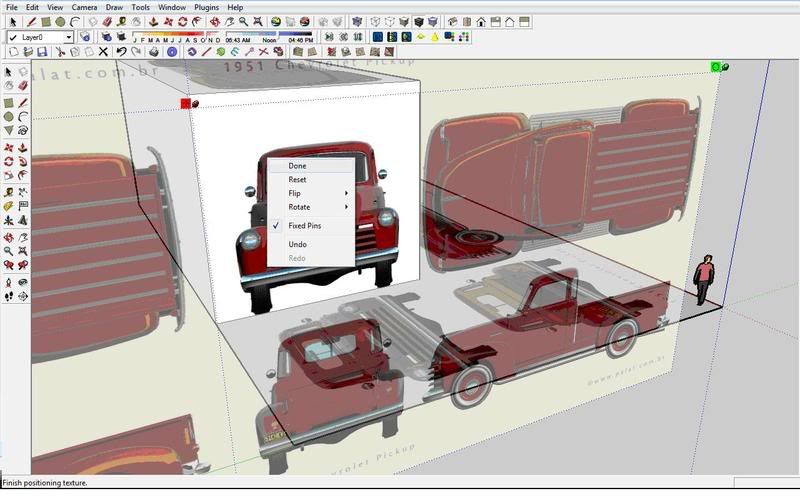Viewport: 800px width, 496px height.
Task: Select the house Front view icon
Action: [x=481, y=21]
